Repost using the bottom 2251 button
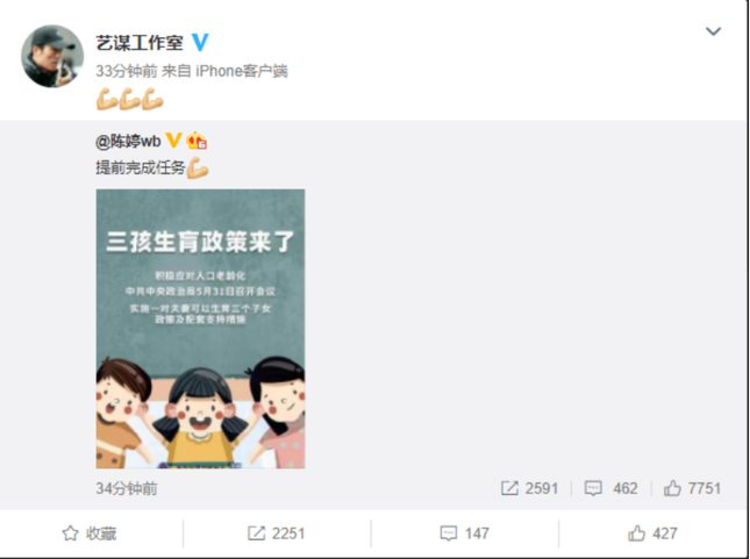 click(x=276, y=533)
